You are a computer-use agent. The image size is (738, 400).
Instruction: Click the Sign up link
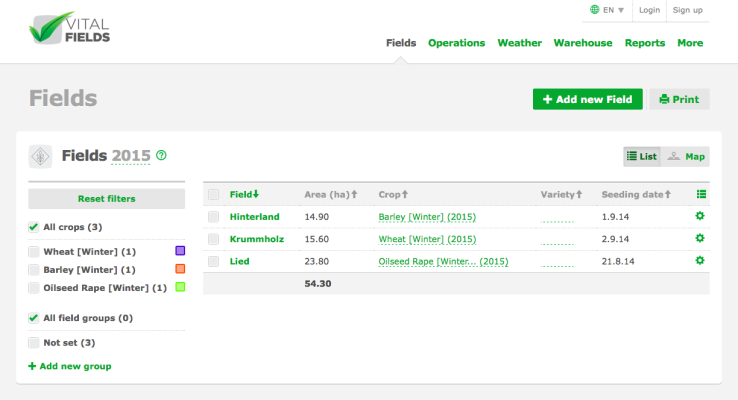(x=688, y=10)
